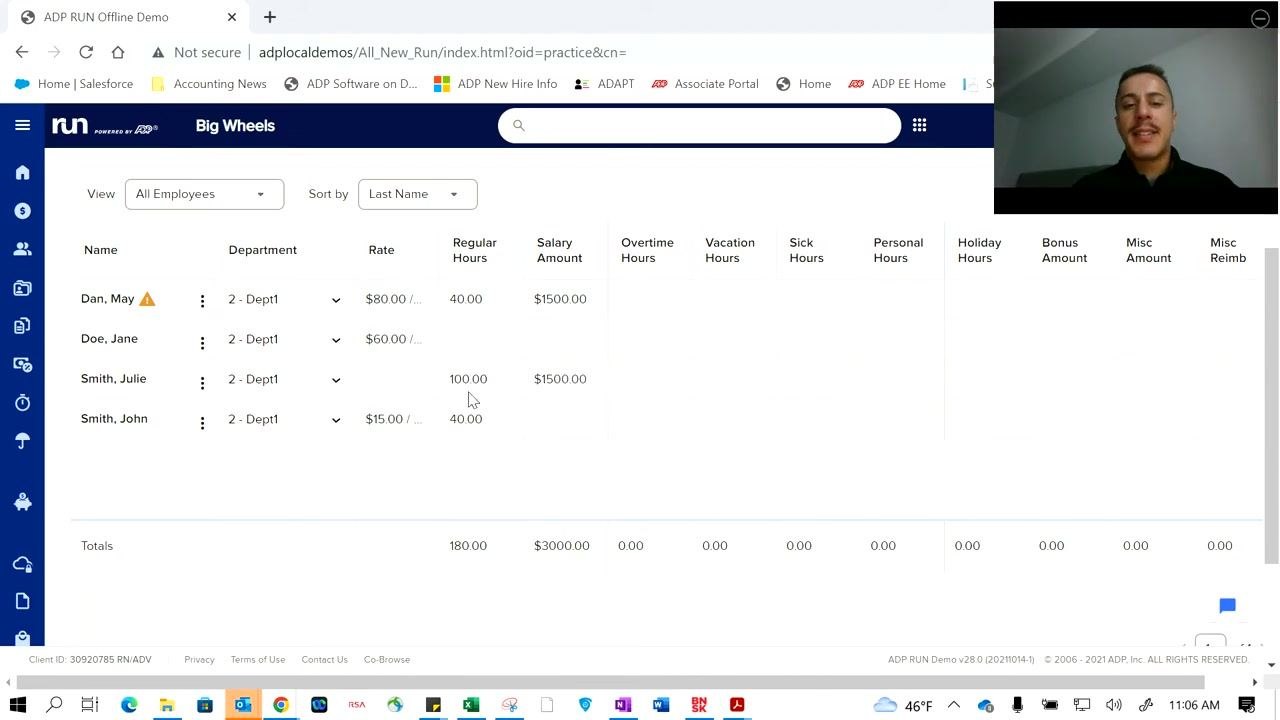1280x720 pixels.
Task: Open the Sort by Last Name dropdown
Action: click(x=417, y=194)
